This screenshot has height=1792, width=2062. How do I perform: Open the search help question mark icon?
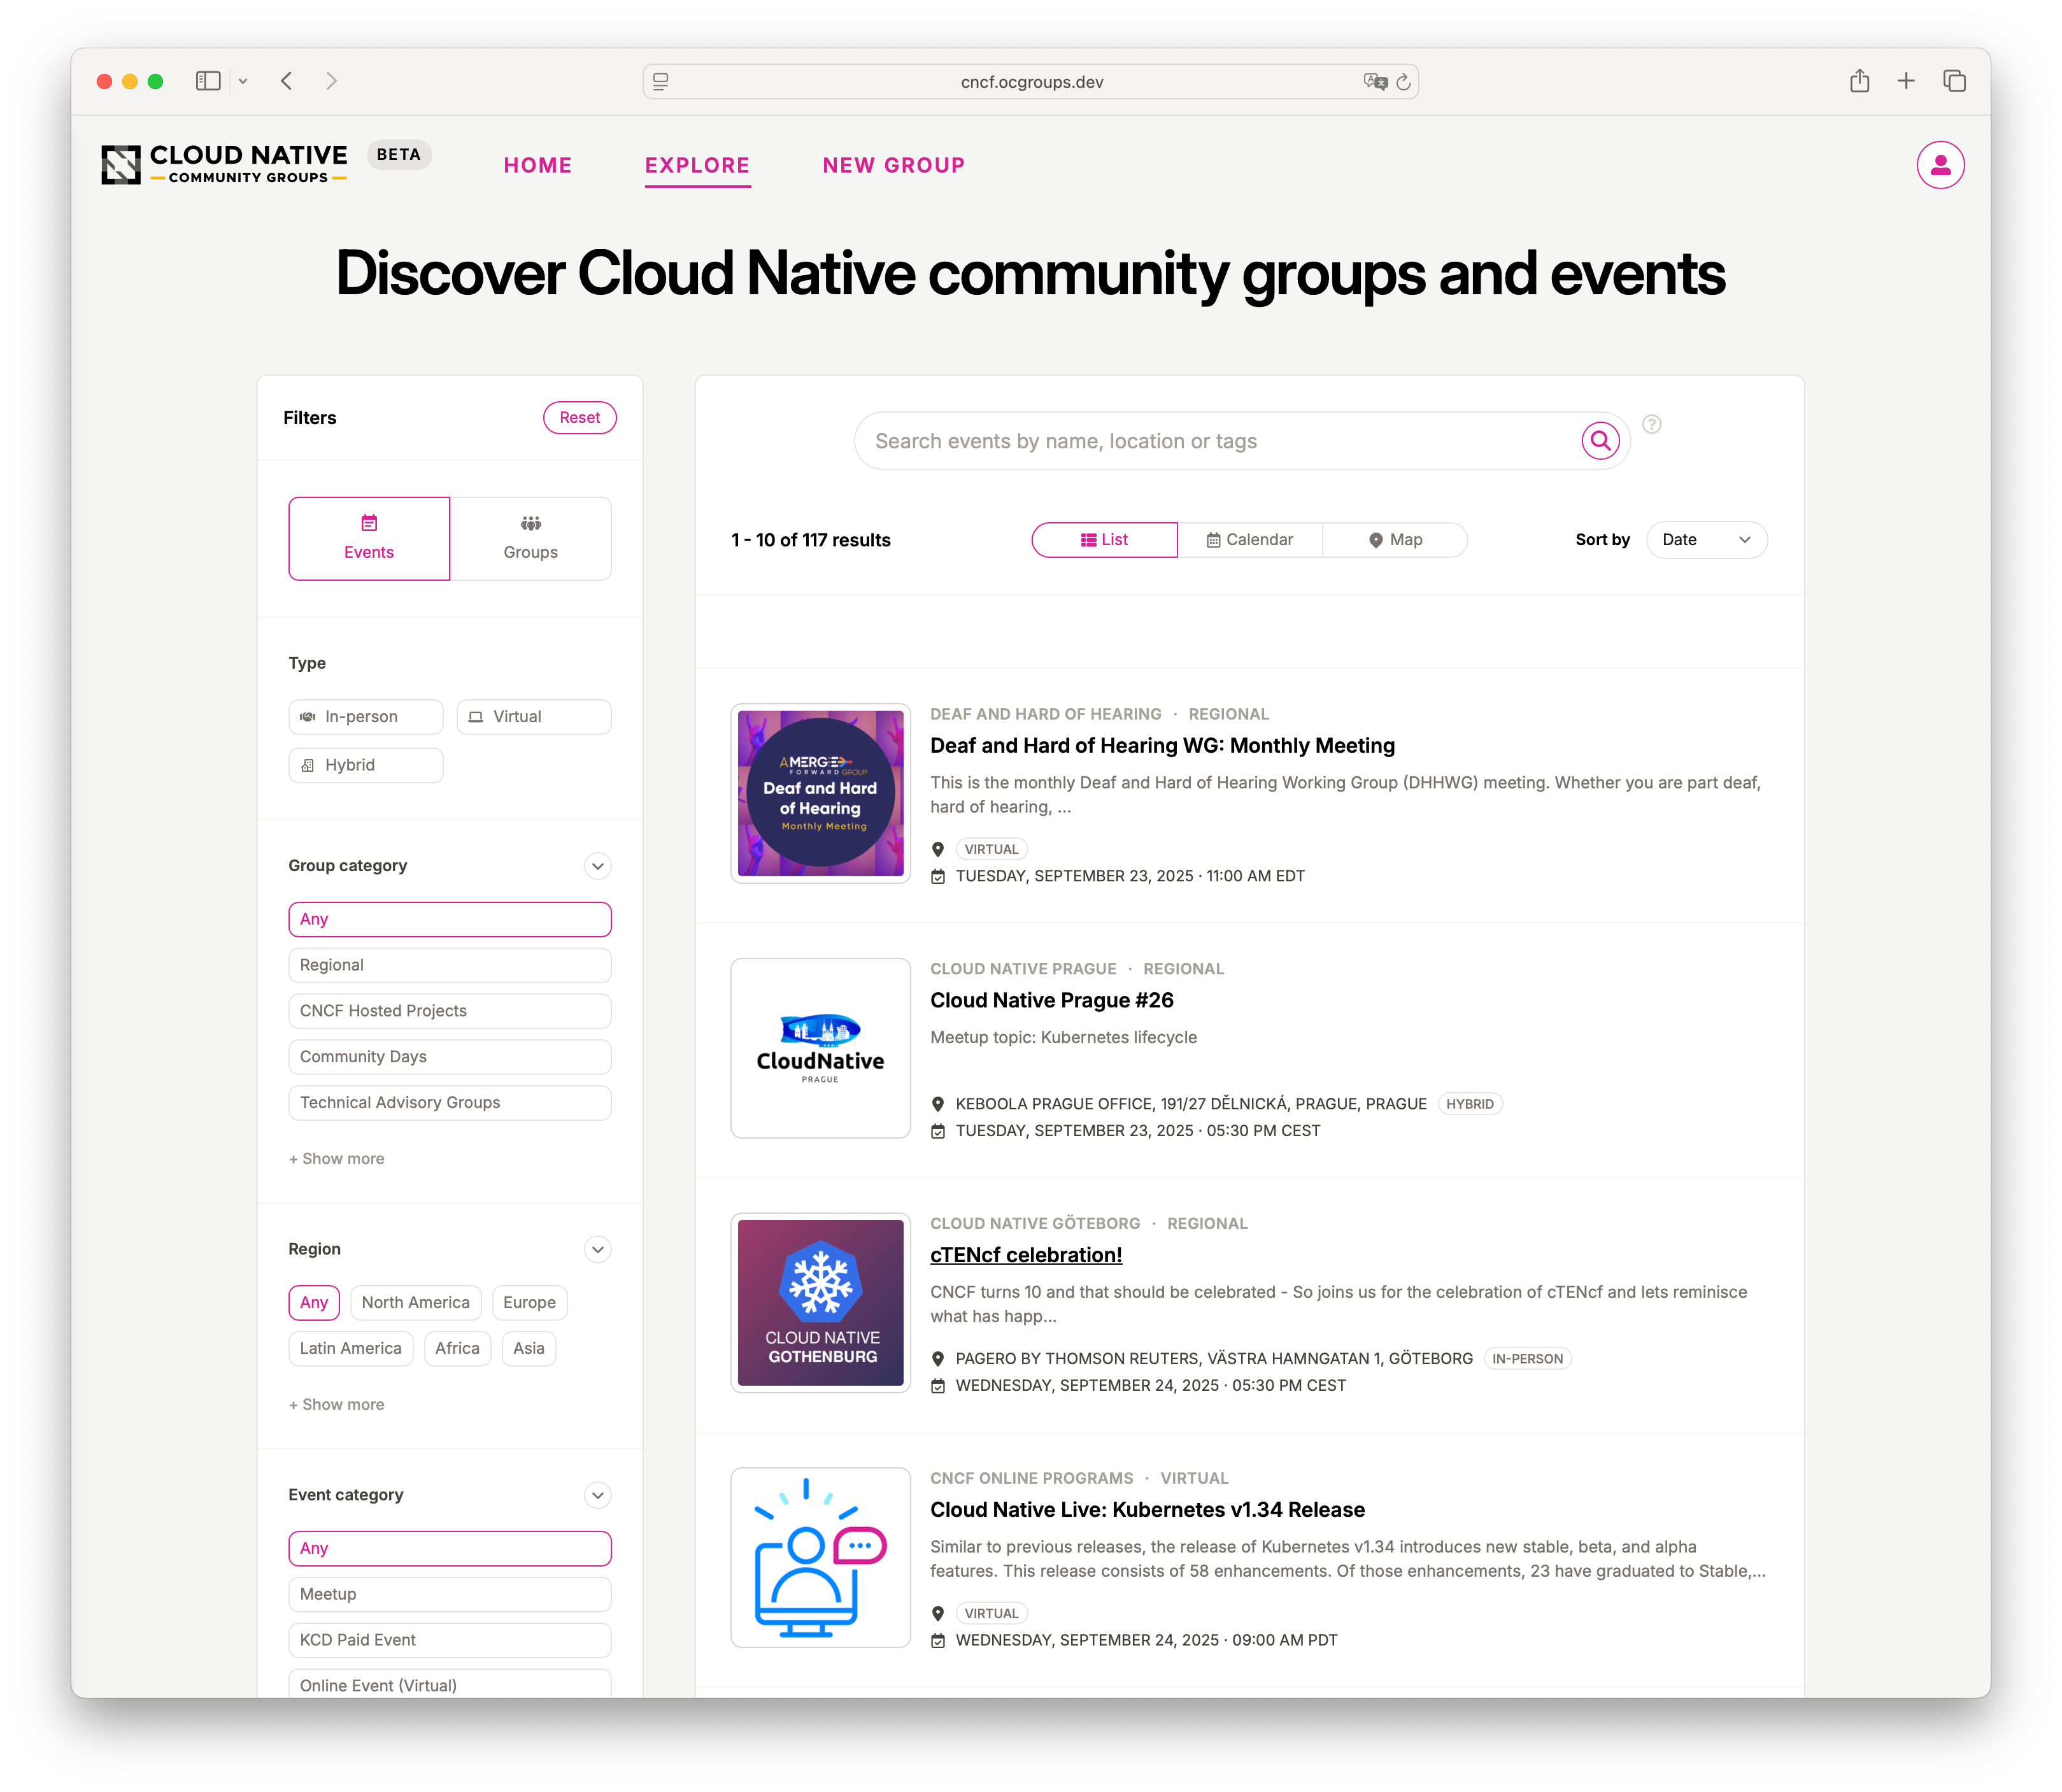point(1652,424)
